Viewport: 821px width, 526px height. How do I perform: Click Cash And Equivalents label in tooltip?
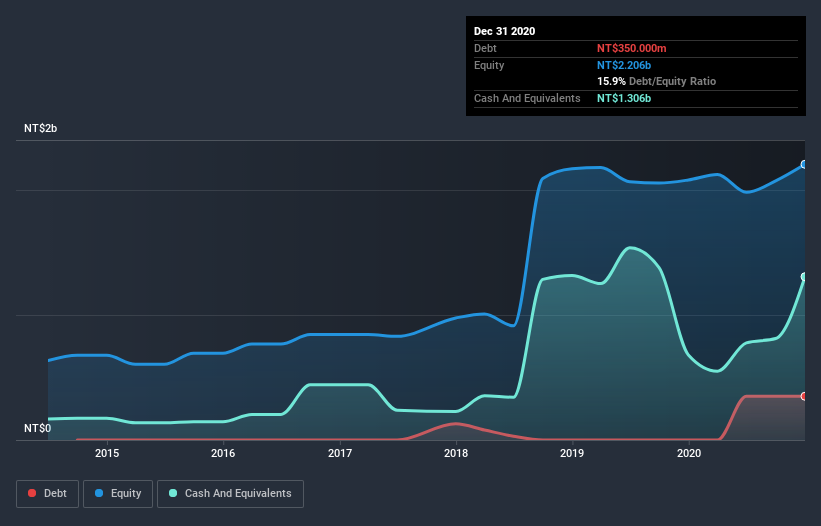coord(527,98)
